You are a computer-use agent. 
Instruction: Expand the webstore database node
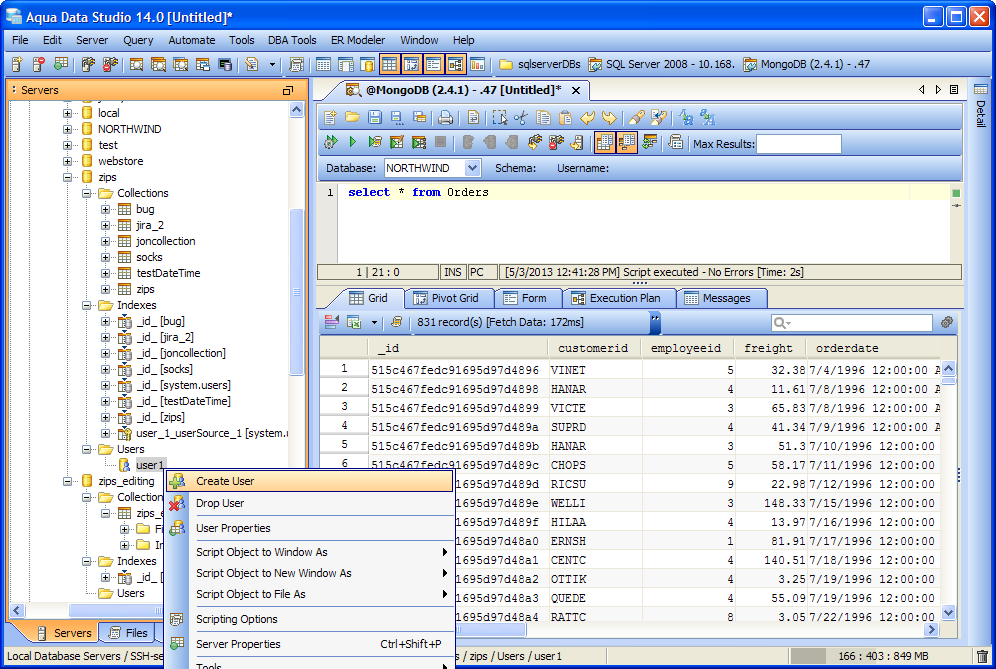coord(67,161)
